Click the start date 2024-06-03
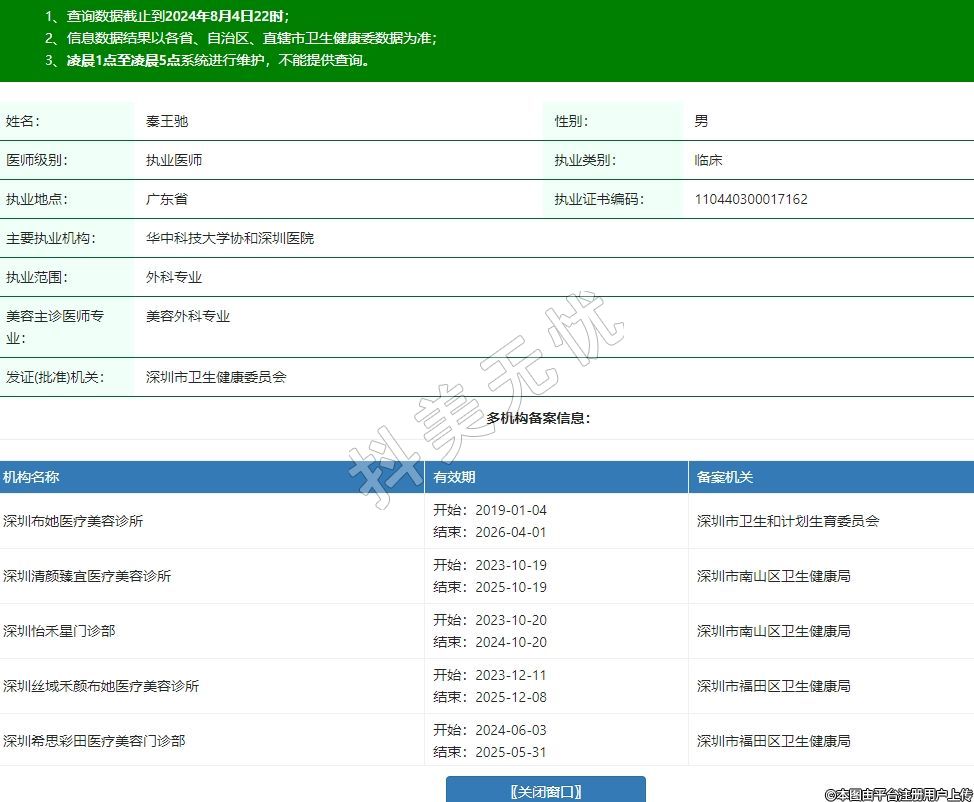 (511, 730)
